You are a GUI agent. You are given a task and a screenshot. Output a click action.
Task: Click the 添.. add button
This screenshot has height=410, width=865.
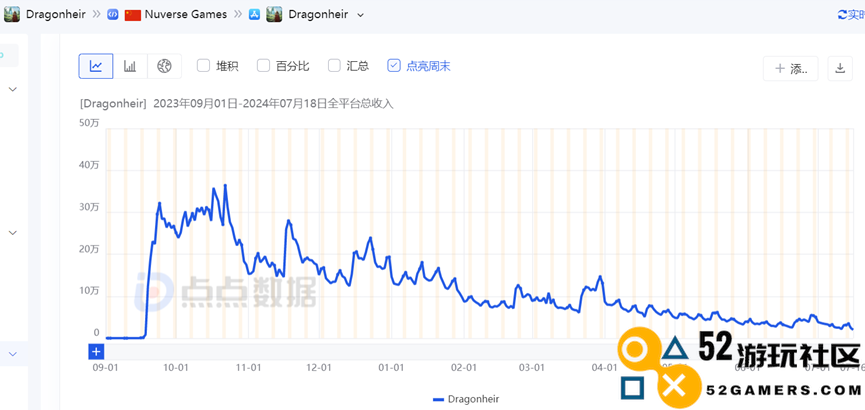pos(791,68)
